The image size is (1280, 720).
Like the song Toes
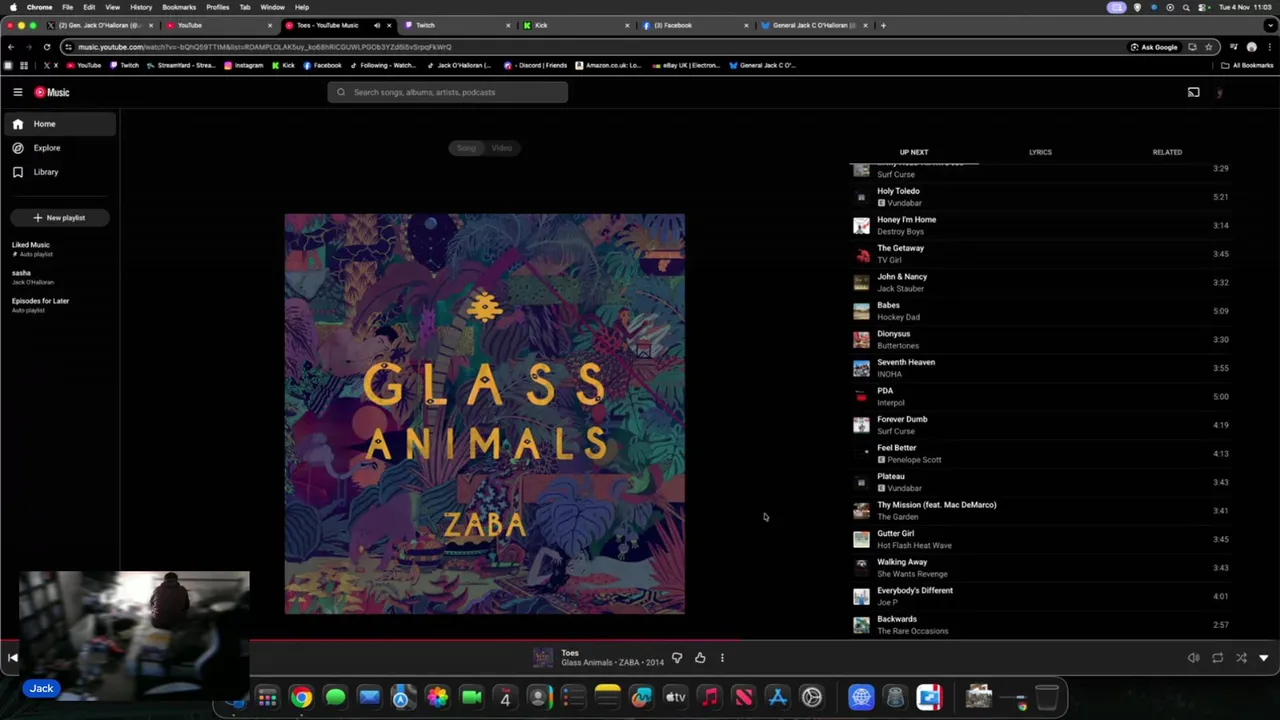click(x=700, y=658)
